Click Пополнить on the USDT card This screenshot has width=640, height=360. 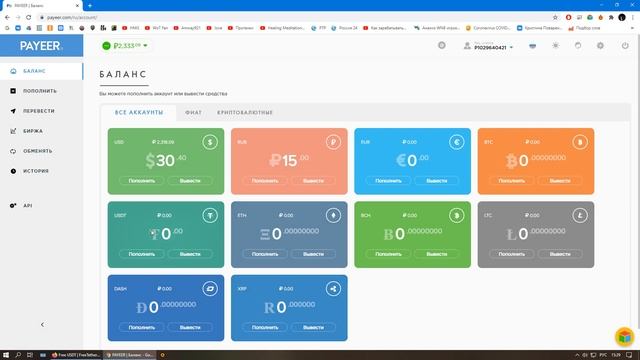(x=142, y=254)
